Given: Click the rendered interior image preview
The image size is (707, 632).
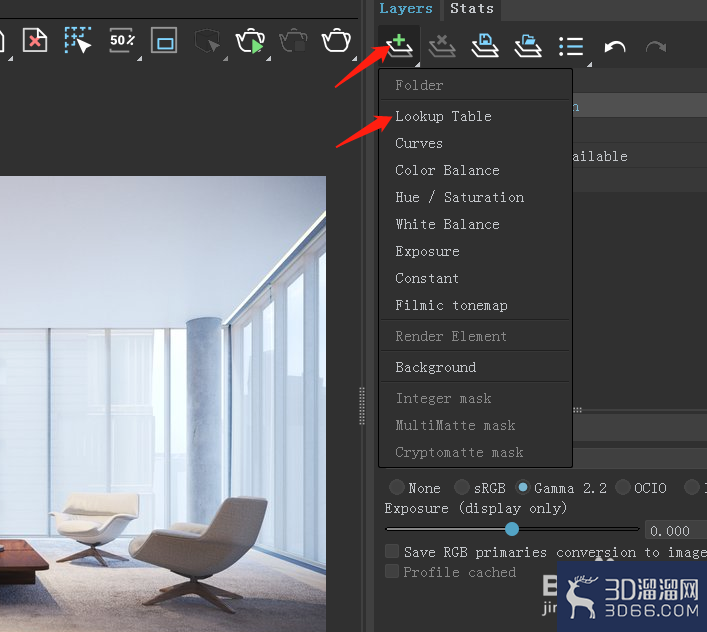Looking at the screenshot, I should pyautogui.click(x=163, y=404).
